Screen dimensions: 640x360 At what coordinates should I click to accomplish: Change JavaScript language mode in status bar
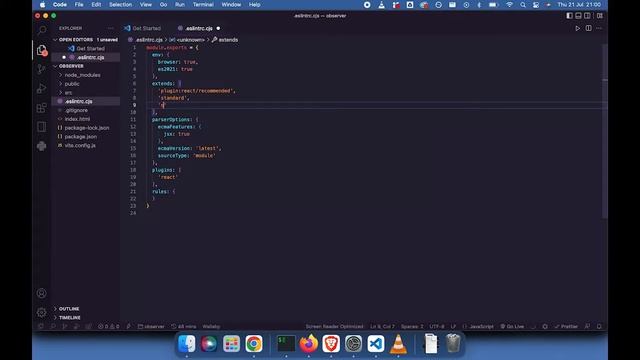point(481,327)
